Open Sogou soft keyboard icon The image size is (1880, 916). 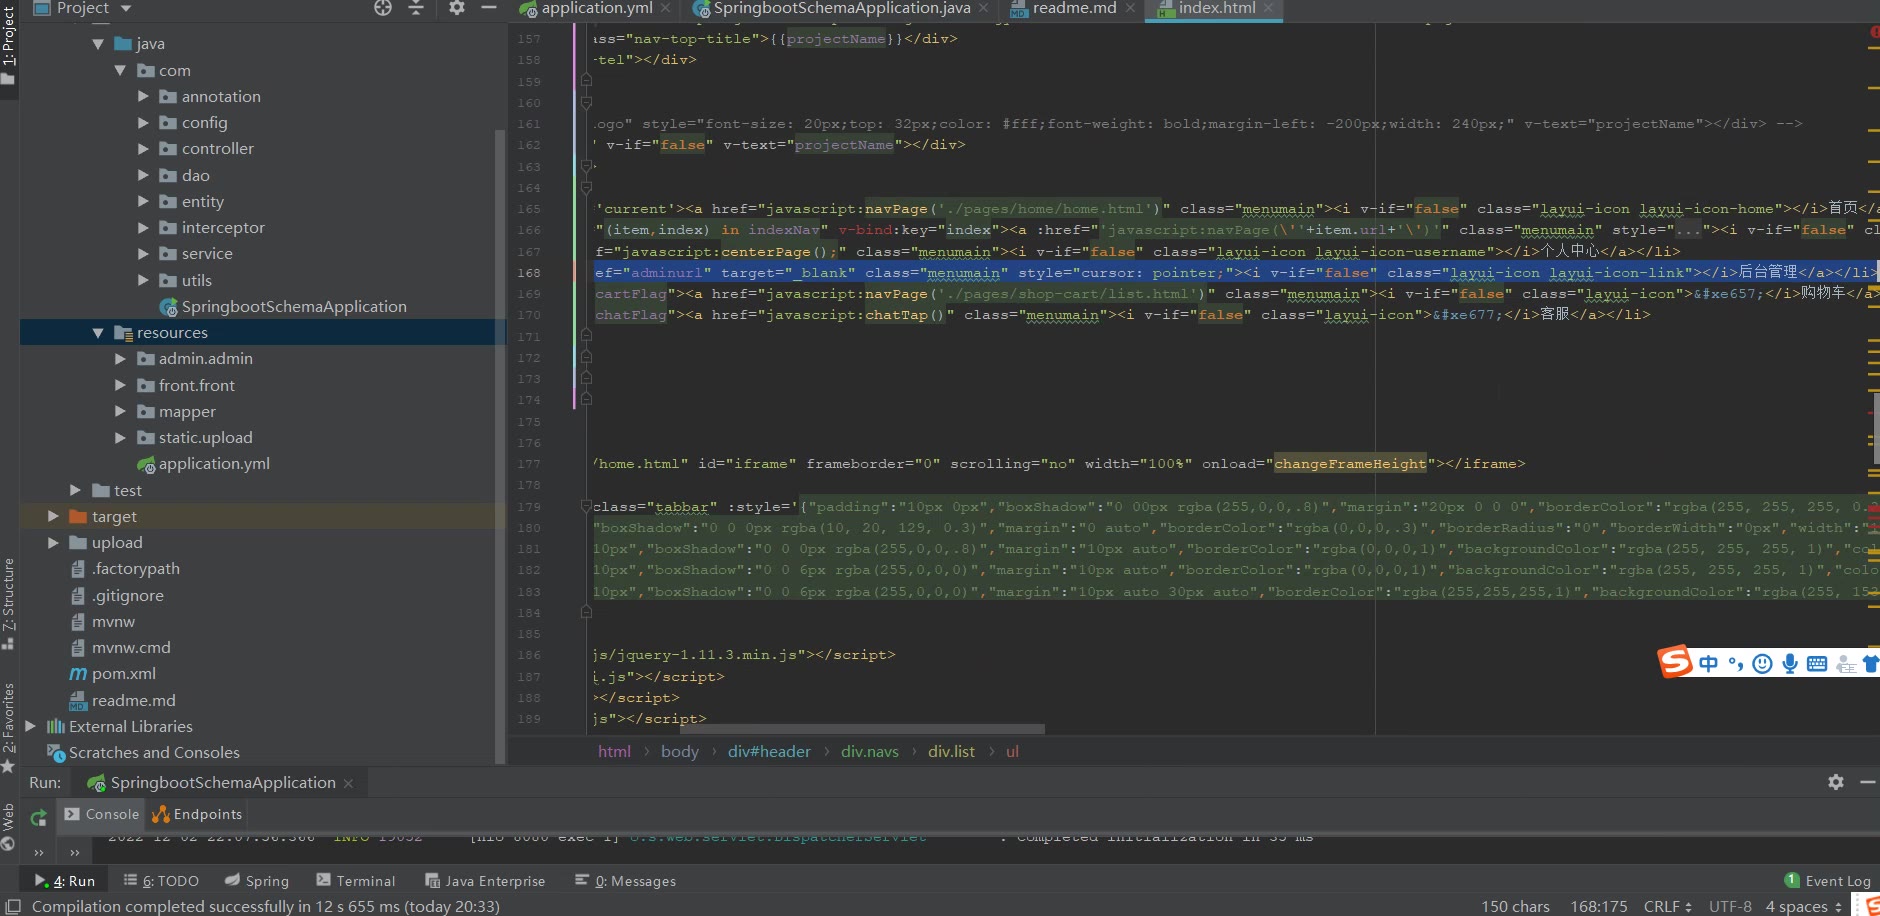point(1817,664)
